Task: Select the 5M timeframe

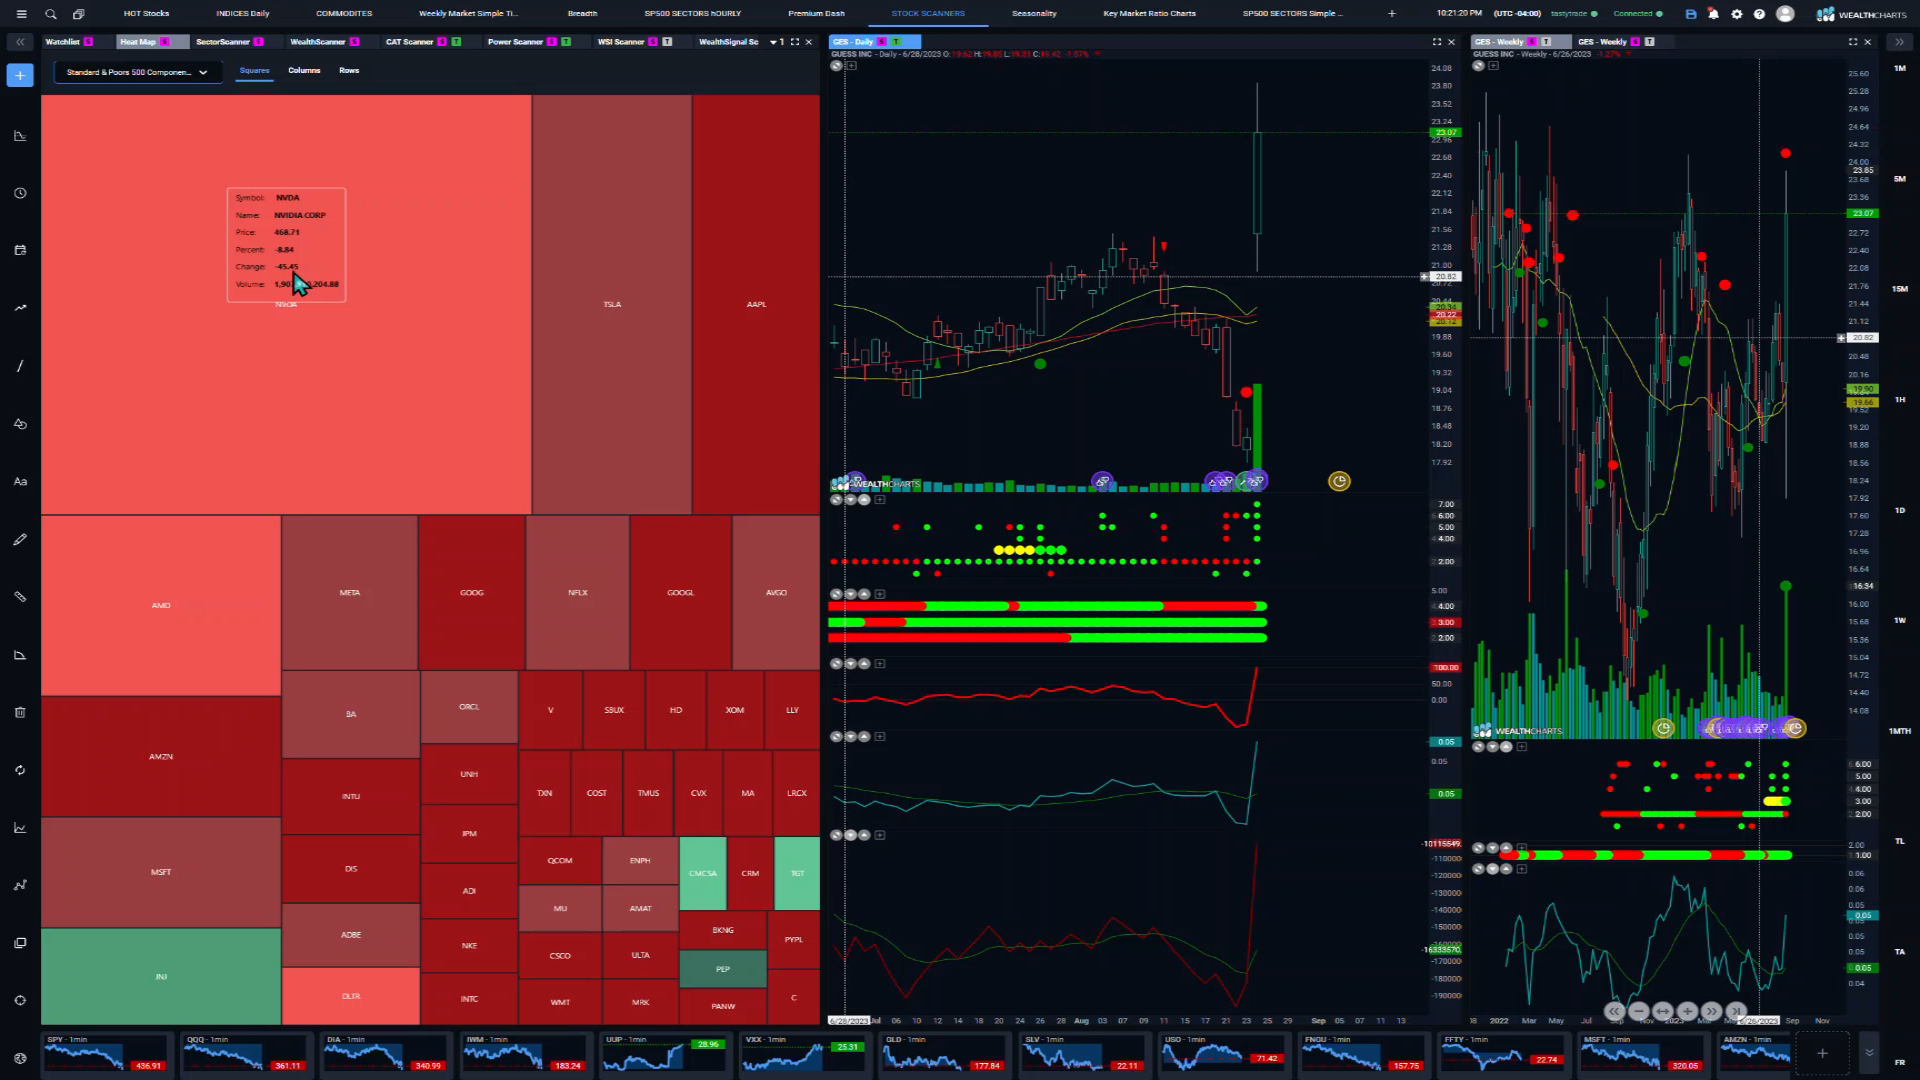Action: point(1899,179)
